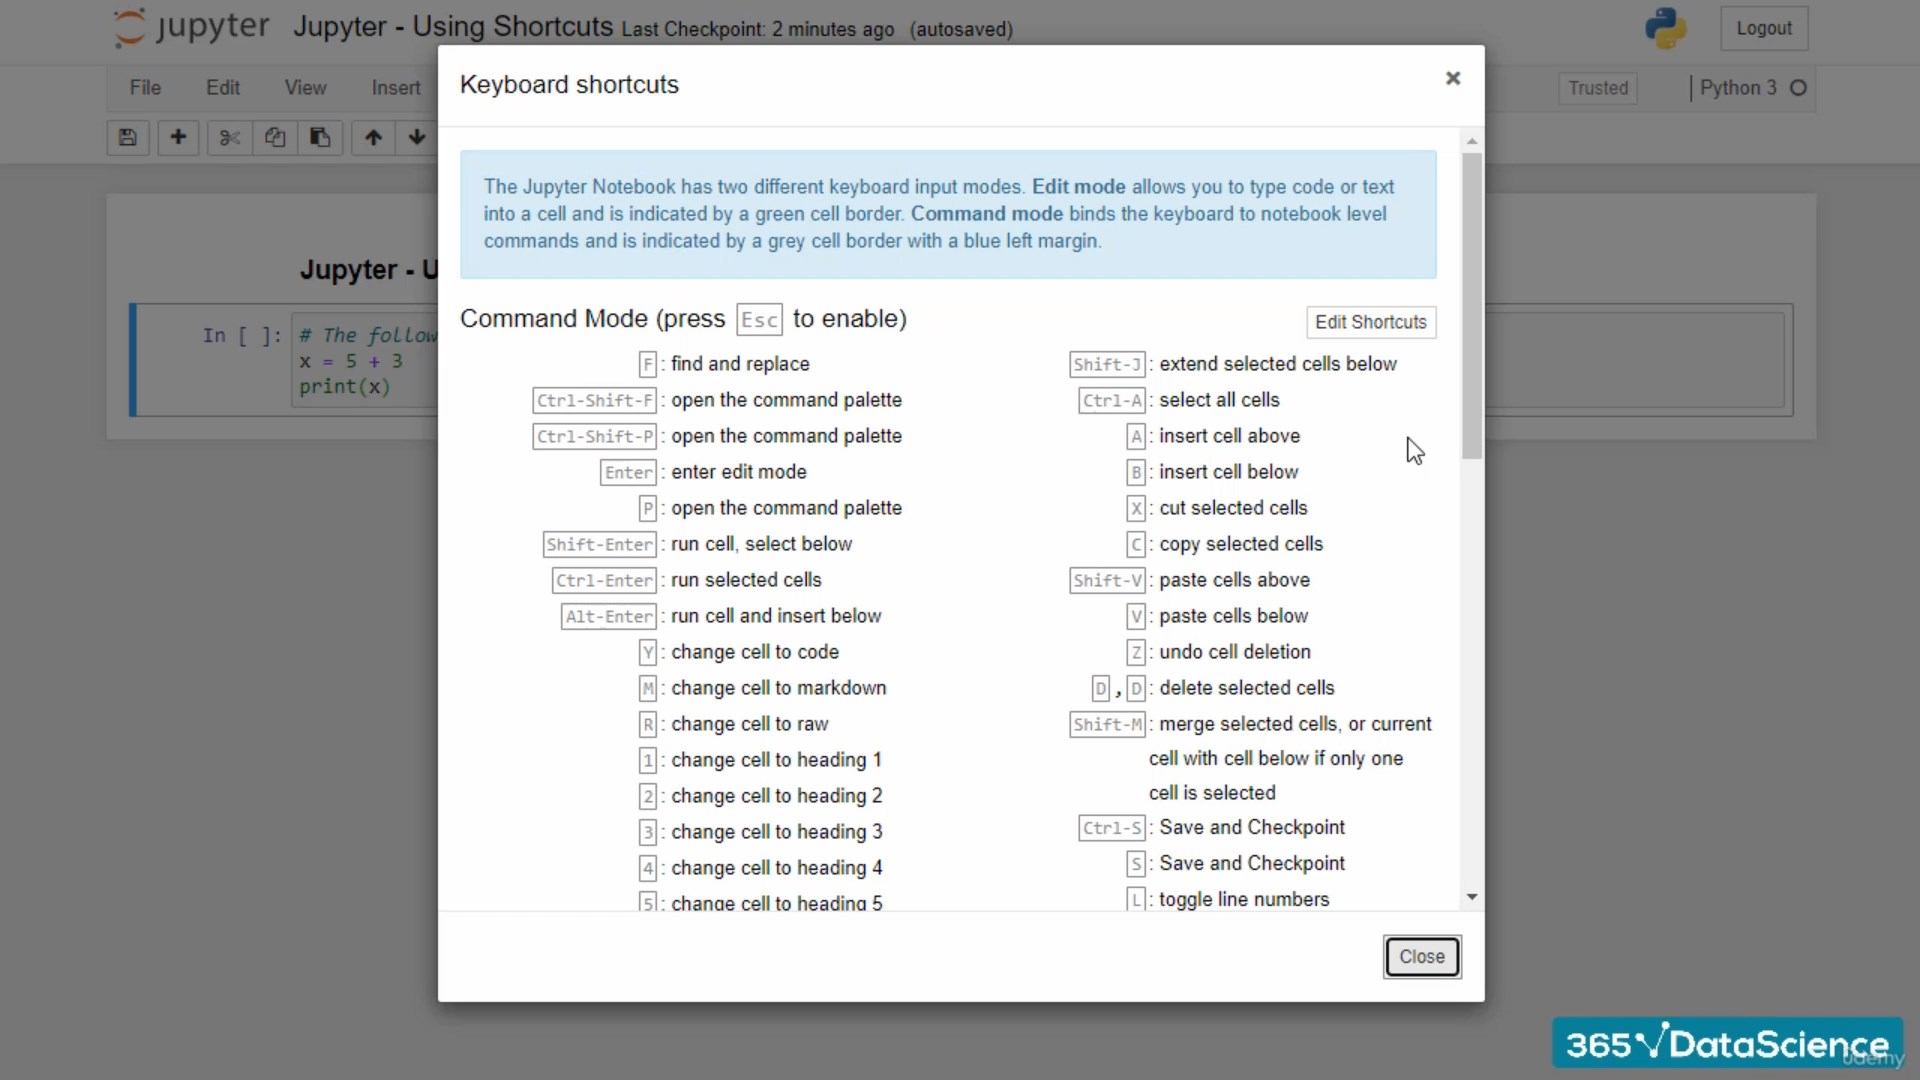Click 'insert cell below' shortcut text
This screenshot has height=1080, width=1920.
(x=1229, y=472)
